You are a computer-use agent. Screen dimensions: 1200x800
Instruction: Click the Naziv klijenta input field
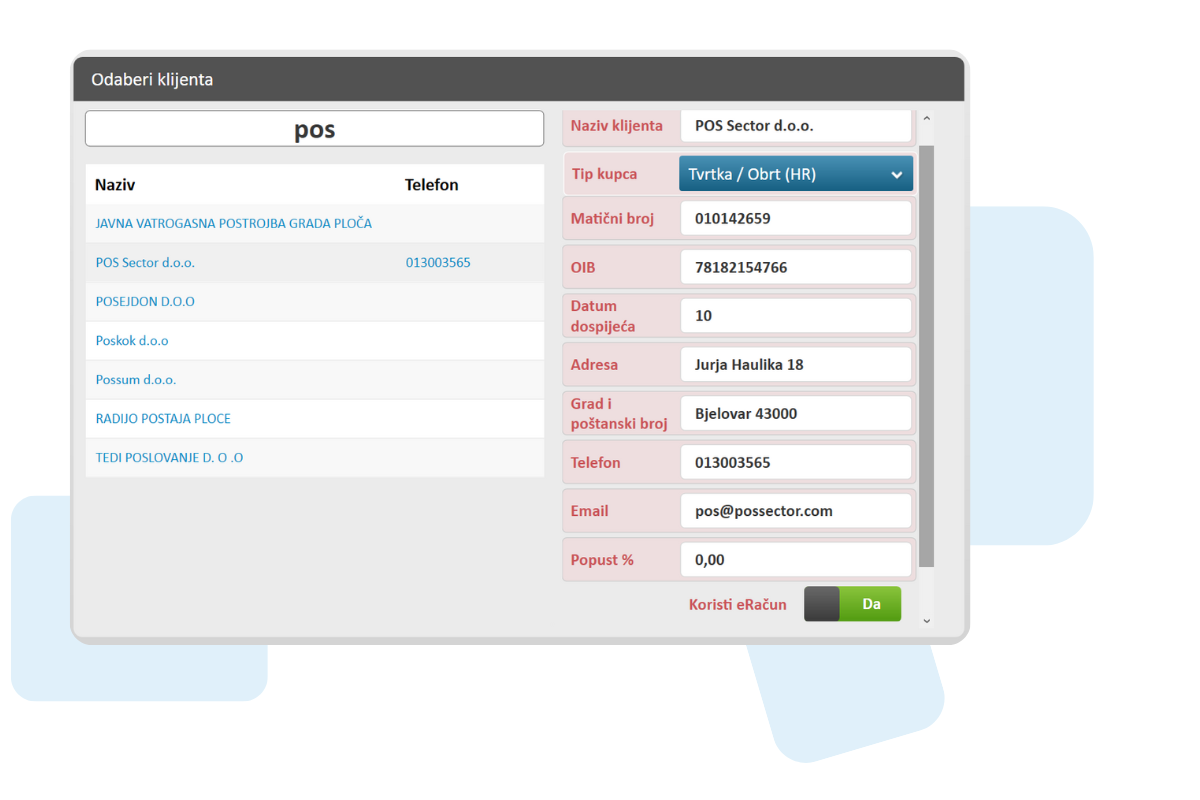tap(796, 126)
